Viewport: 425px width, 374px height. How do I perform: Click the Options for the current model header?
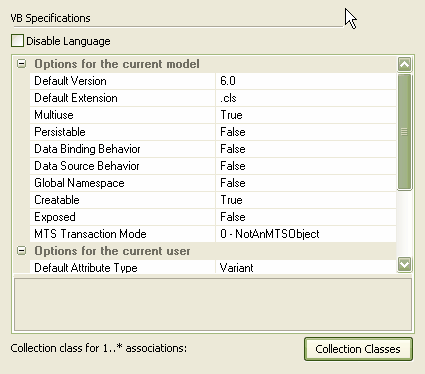pos(117,64)
